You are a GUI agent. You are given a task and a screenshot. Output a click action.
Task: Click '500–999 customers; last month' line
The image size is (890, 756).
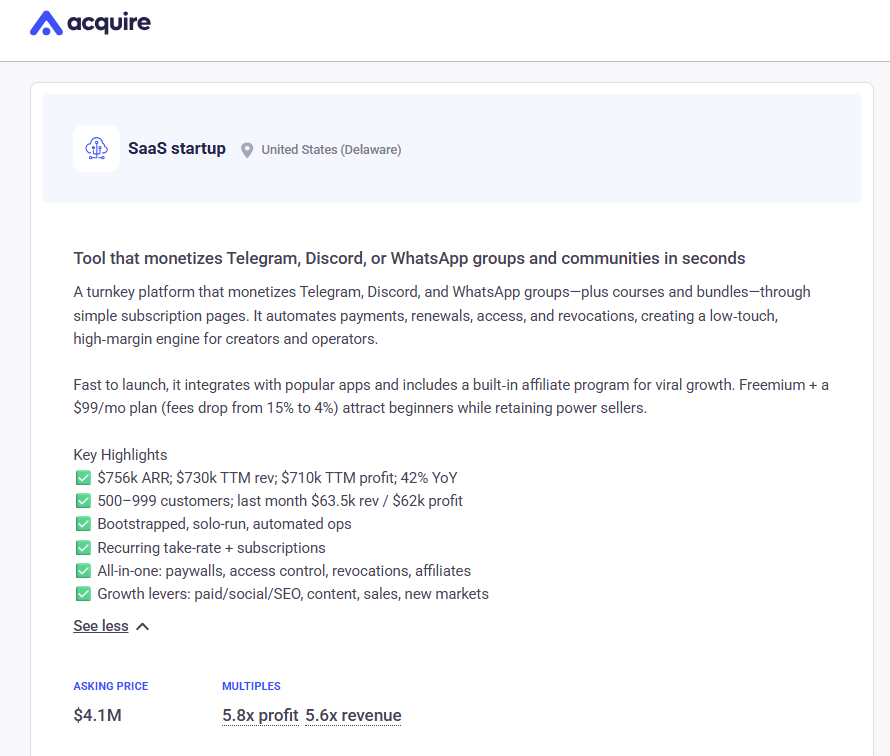tap(280, 501)
